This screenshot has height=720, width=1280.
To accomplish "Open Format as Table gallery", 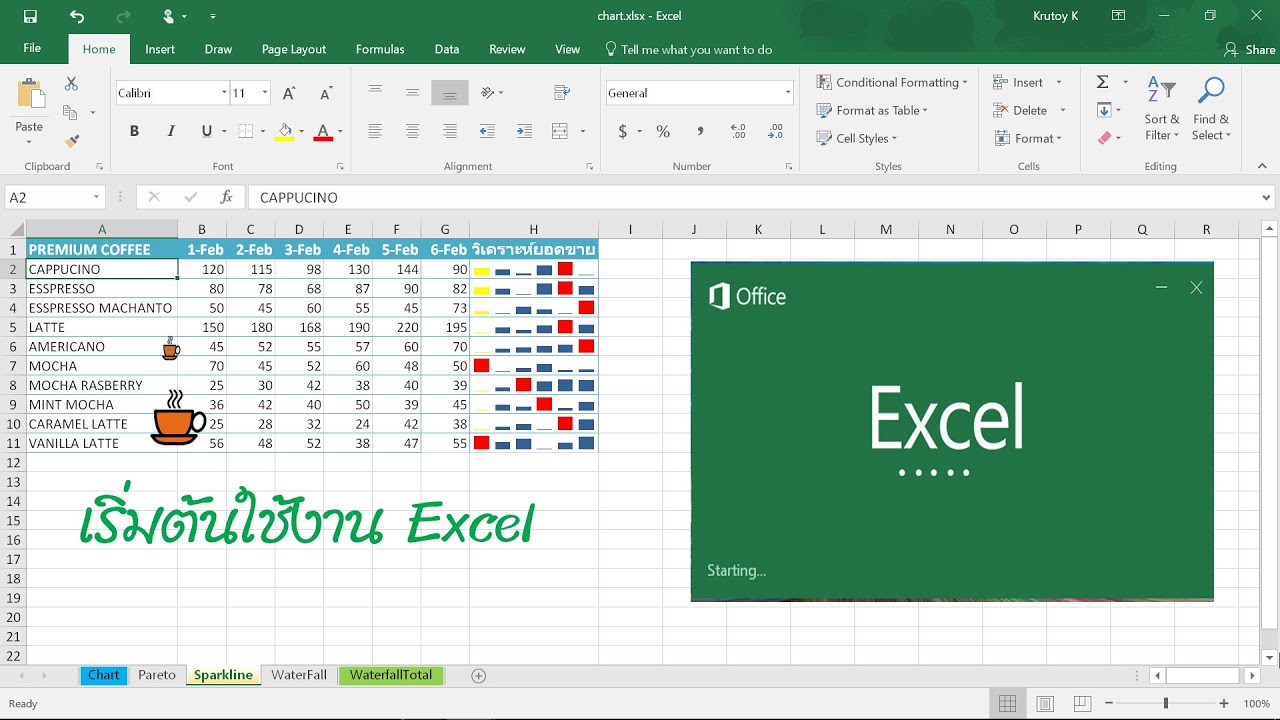I will [x=872, y=110].
